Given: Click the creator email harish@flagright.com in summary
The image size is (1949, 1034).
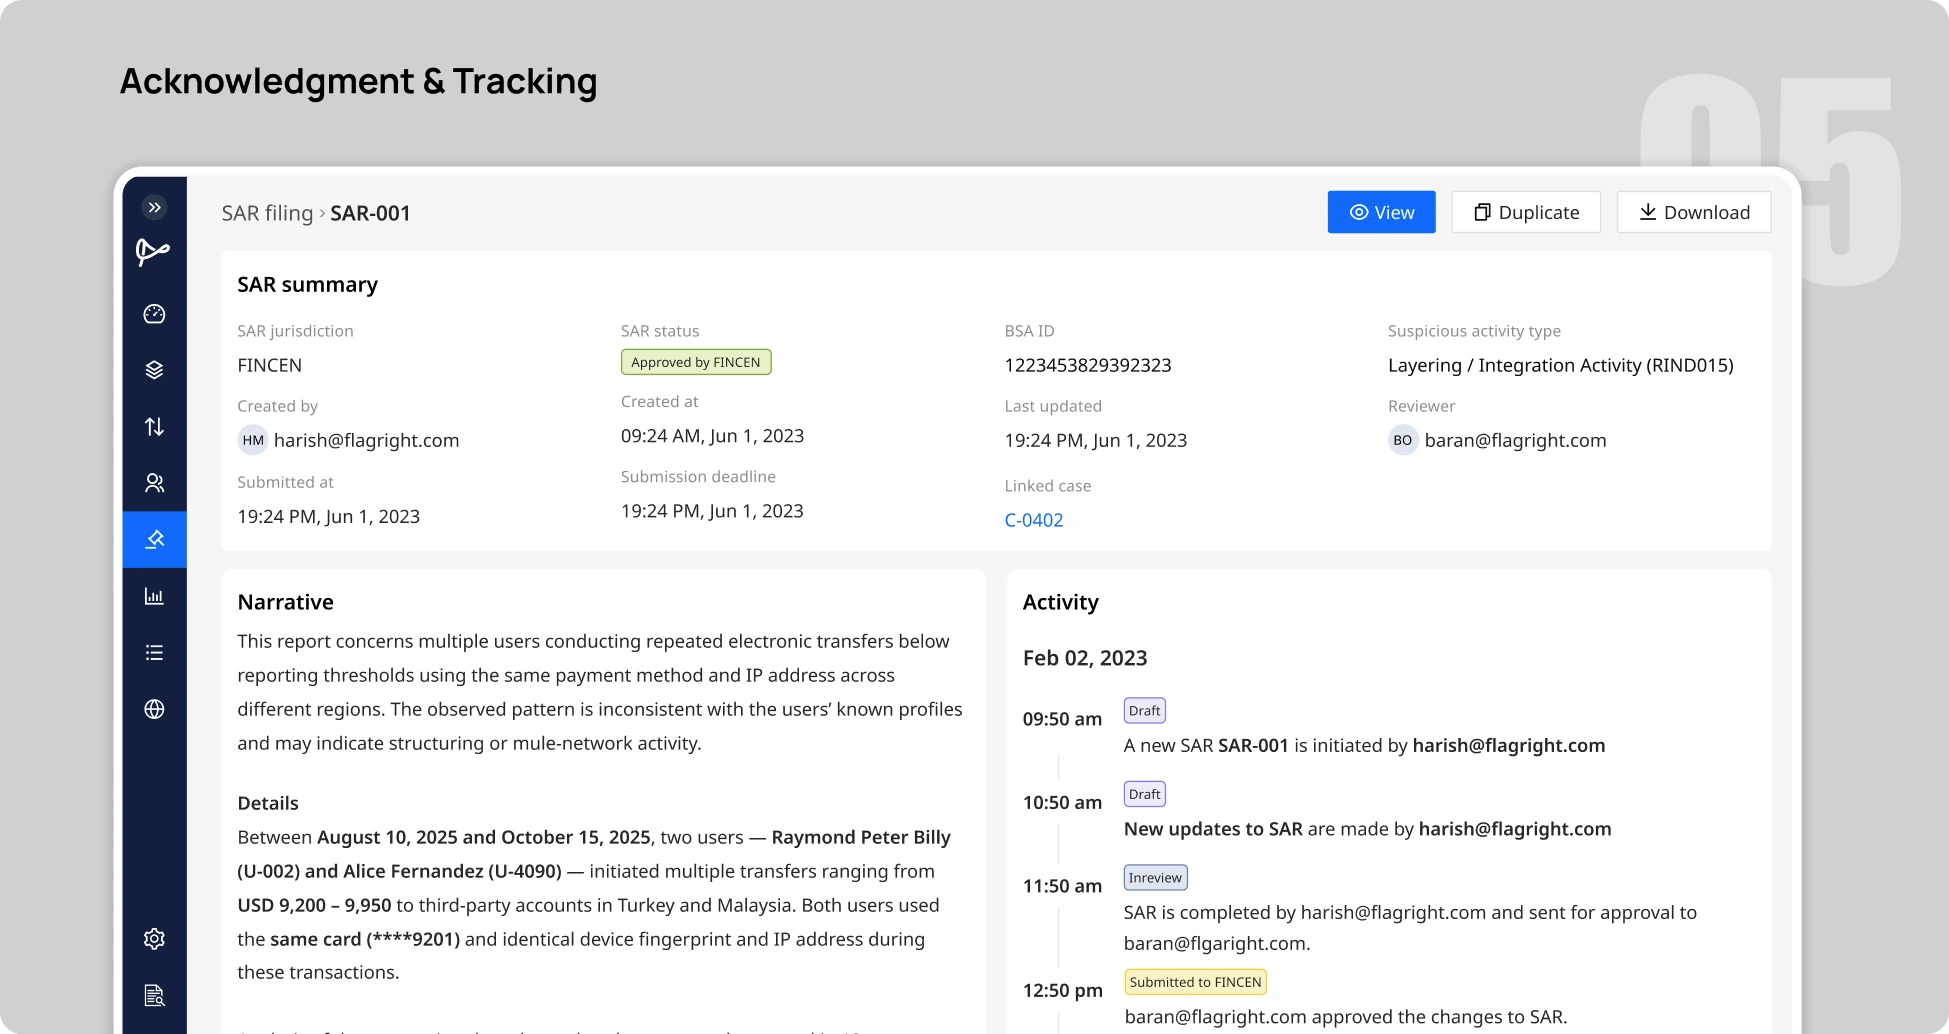Looking at the screenshot, I should [x=366, y=440].
